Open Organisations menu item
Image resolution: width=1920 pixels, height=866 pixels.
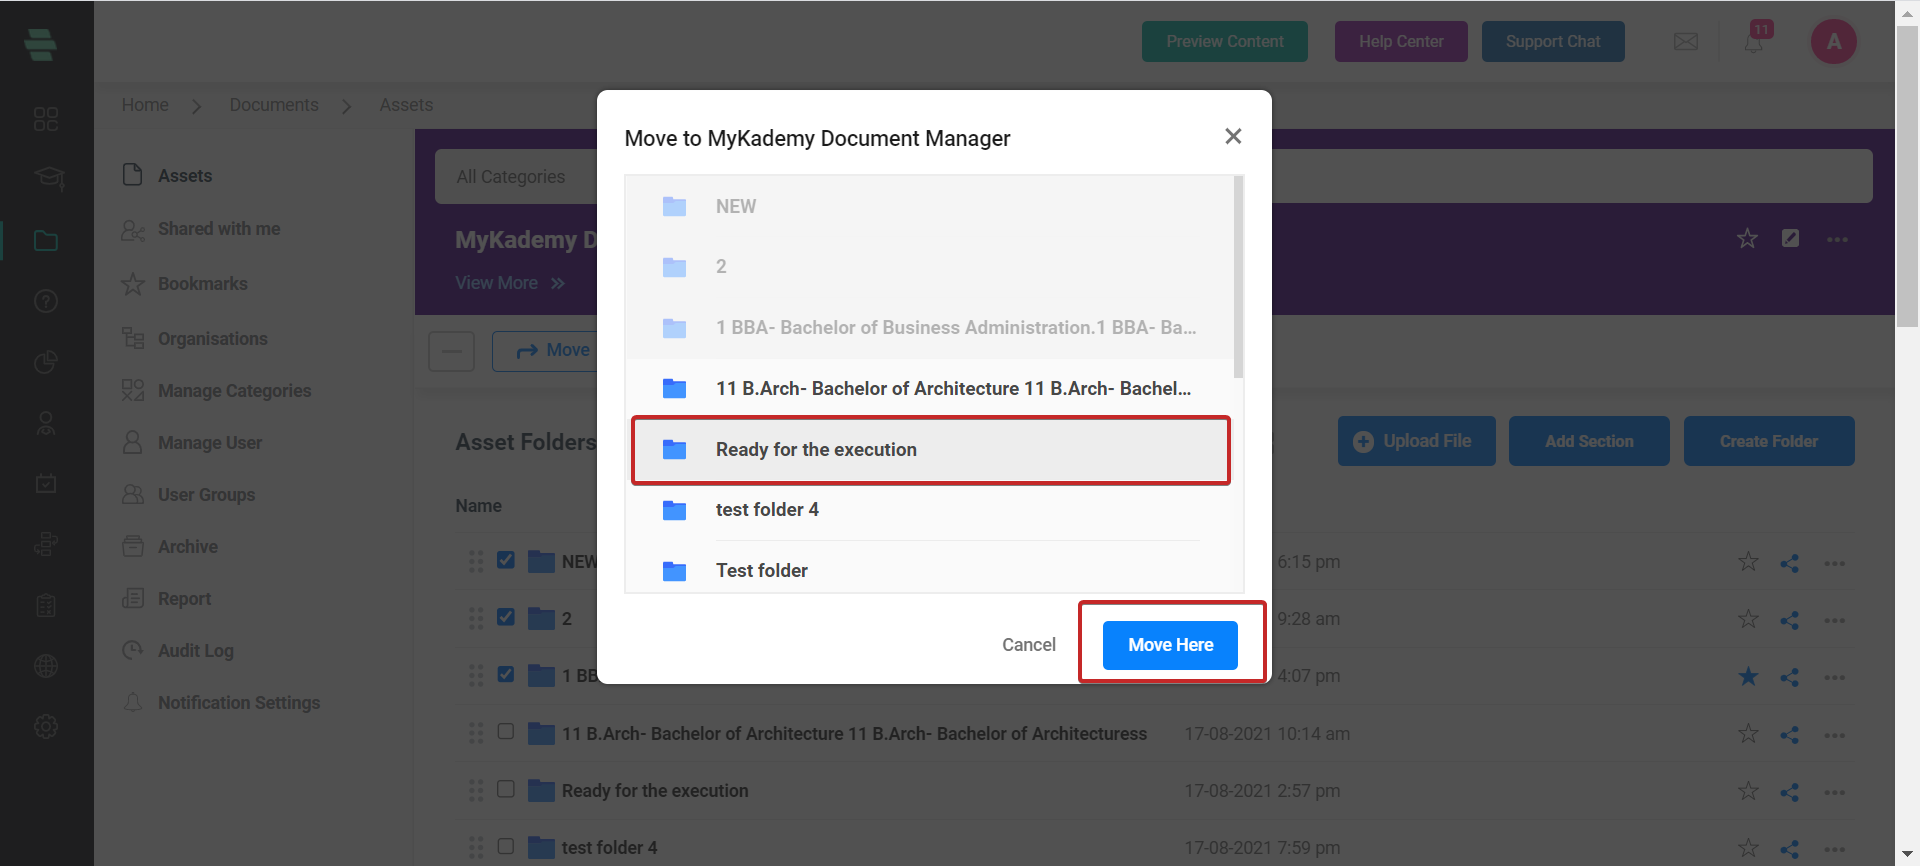tap(194, 339)
